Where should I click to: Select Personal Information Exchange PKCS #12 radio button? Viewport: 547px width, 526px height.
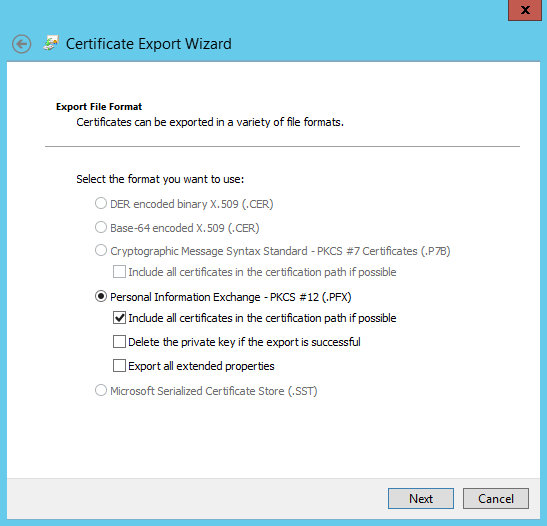point(101,296)
